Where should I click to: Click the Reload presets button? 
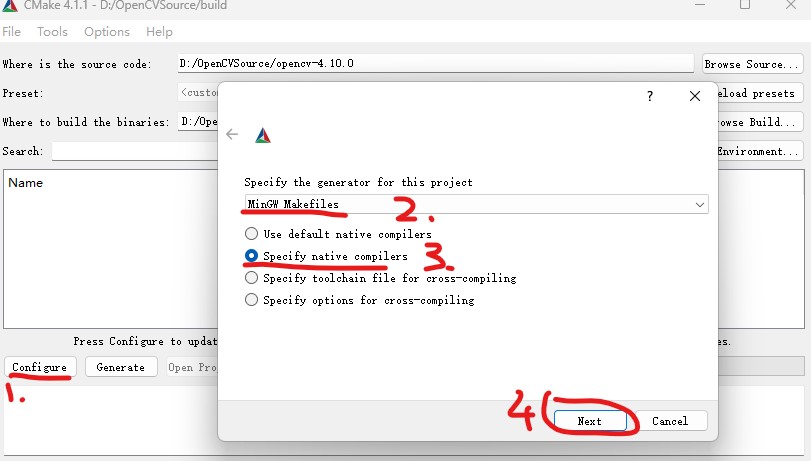pos(760,93)
